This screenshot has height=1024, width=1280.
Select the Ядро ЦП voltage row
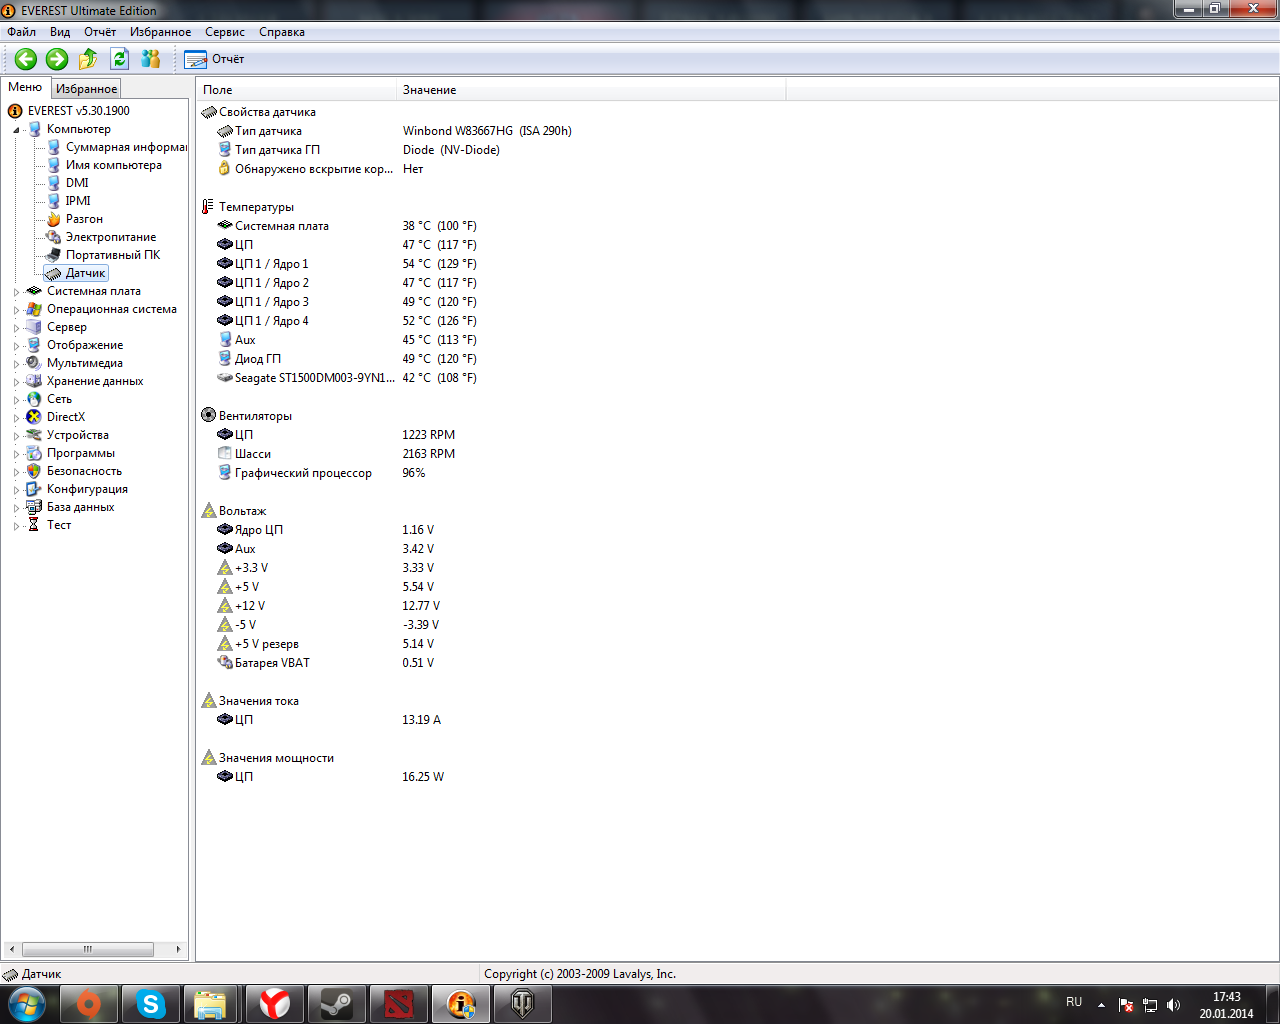coord(326,530)
